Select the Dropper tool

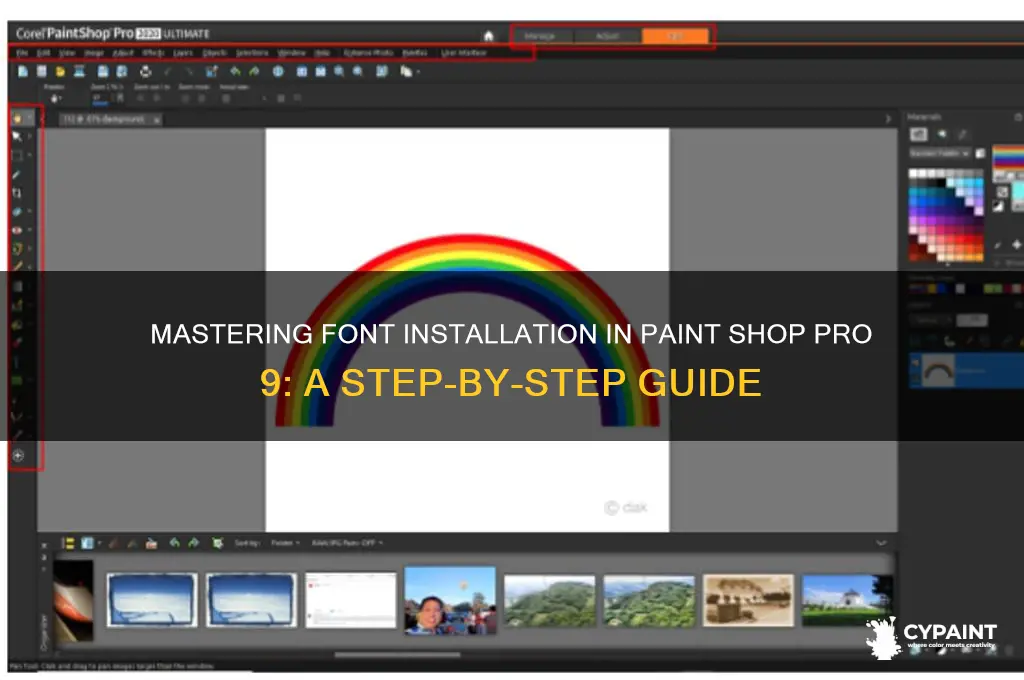click(x=17, y=174)
